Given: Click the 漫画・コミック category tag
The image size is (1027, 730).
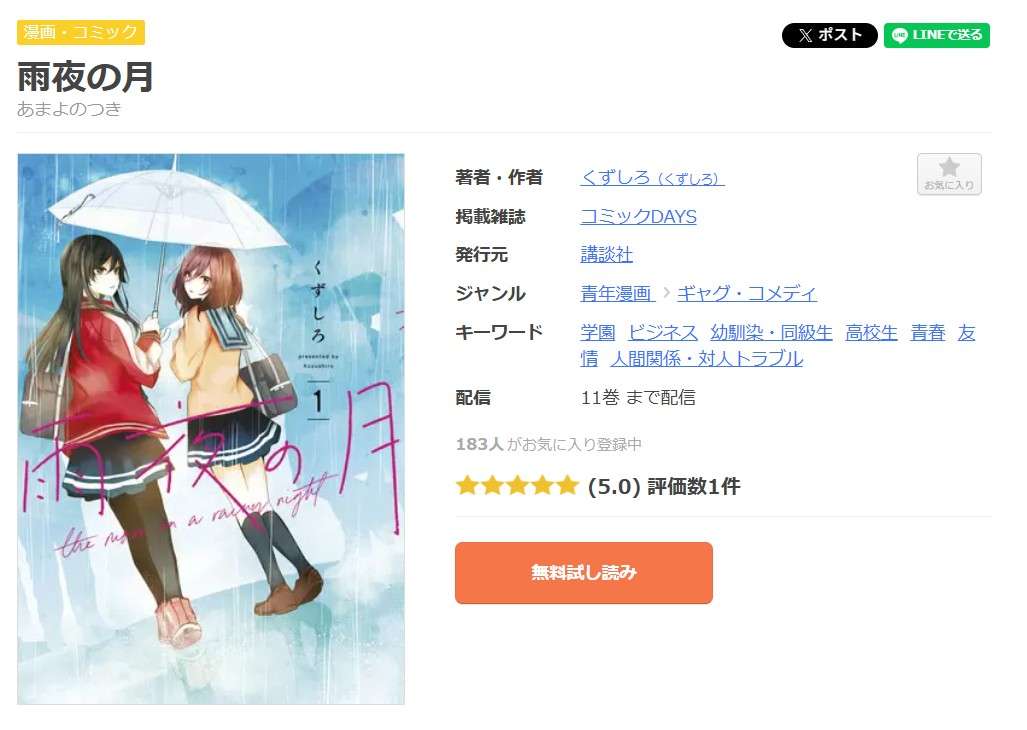Looking at the screenshot, I should click(x=81, y=32).
